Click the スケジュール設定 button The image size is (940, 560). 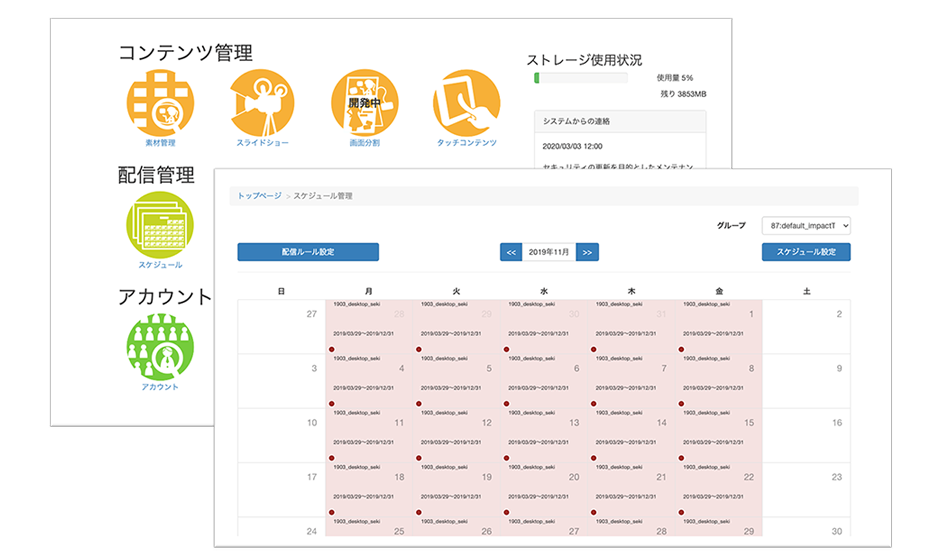806,252
